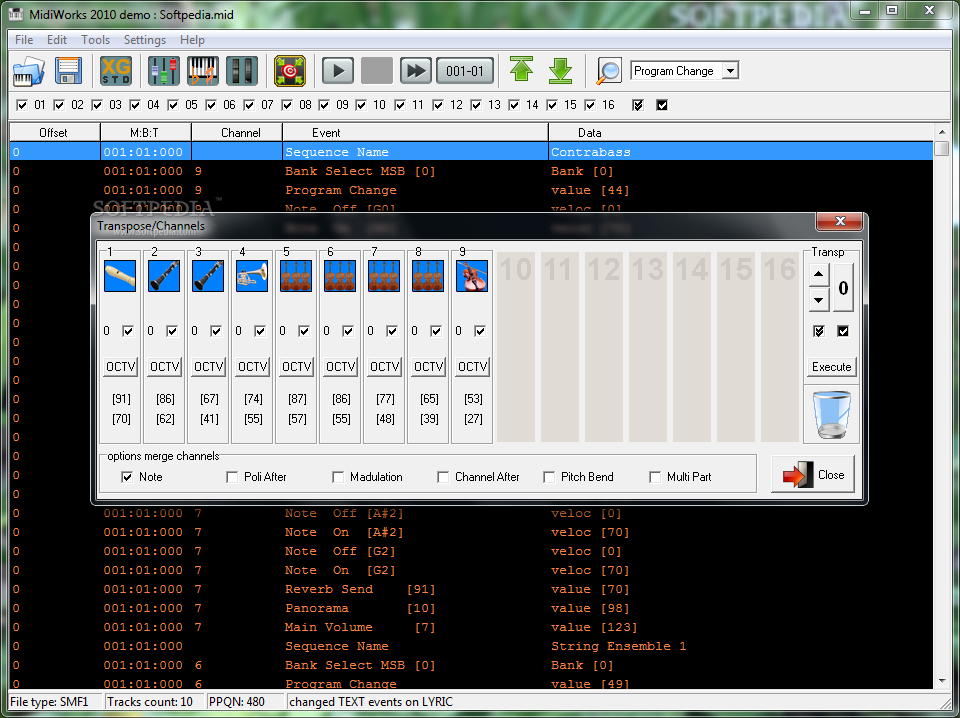Toggle the transpose value 0 button
Screen dimensions: 960x718
(x=844, y=288)
